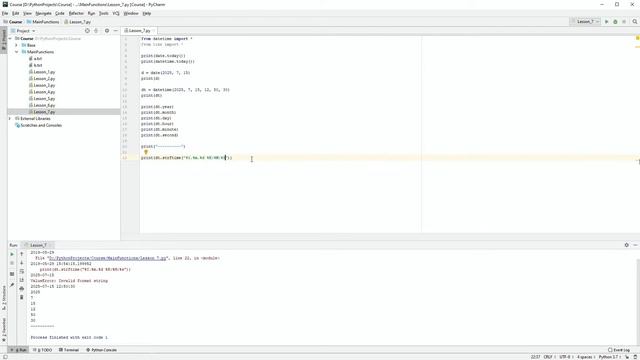Screen dimensions: 640x360
Task: Open the File menu
Action: tap(5, 13)
